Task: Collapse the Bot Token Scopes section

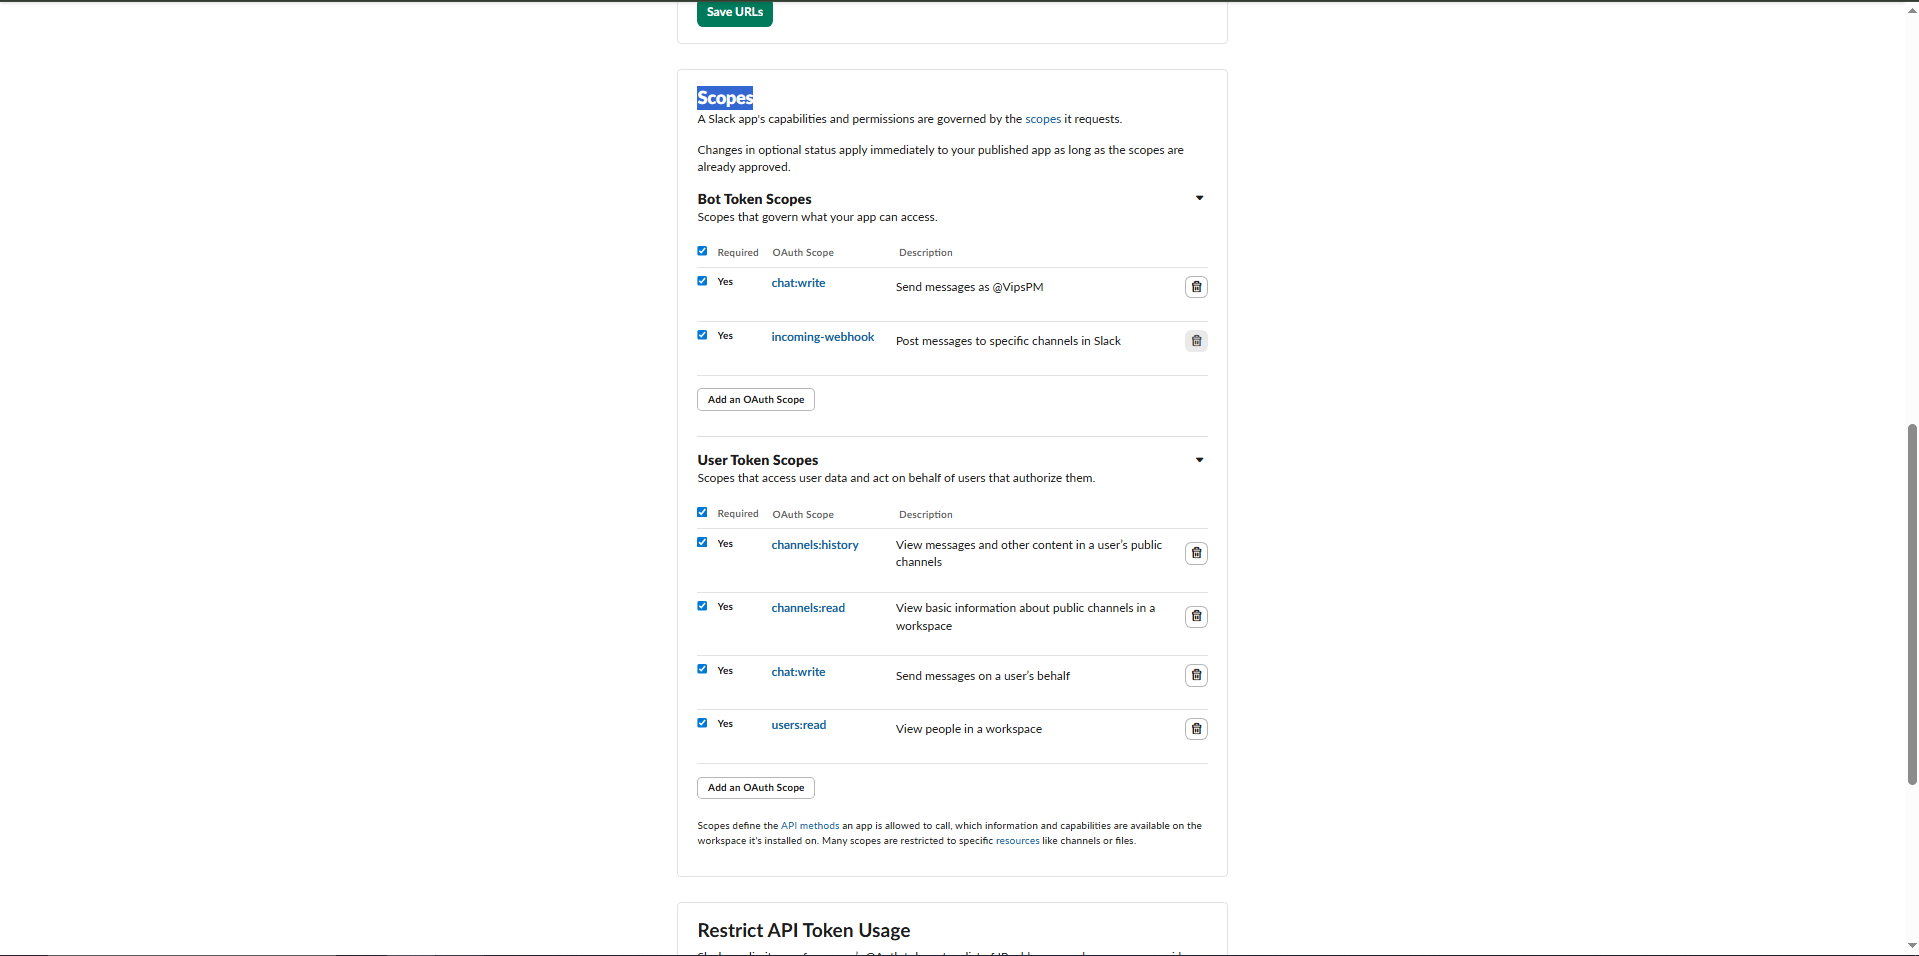Action: pos(1199,198)
